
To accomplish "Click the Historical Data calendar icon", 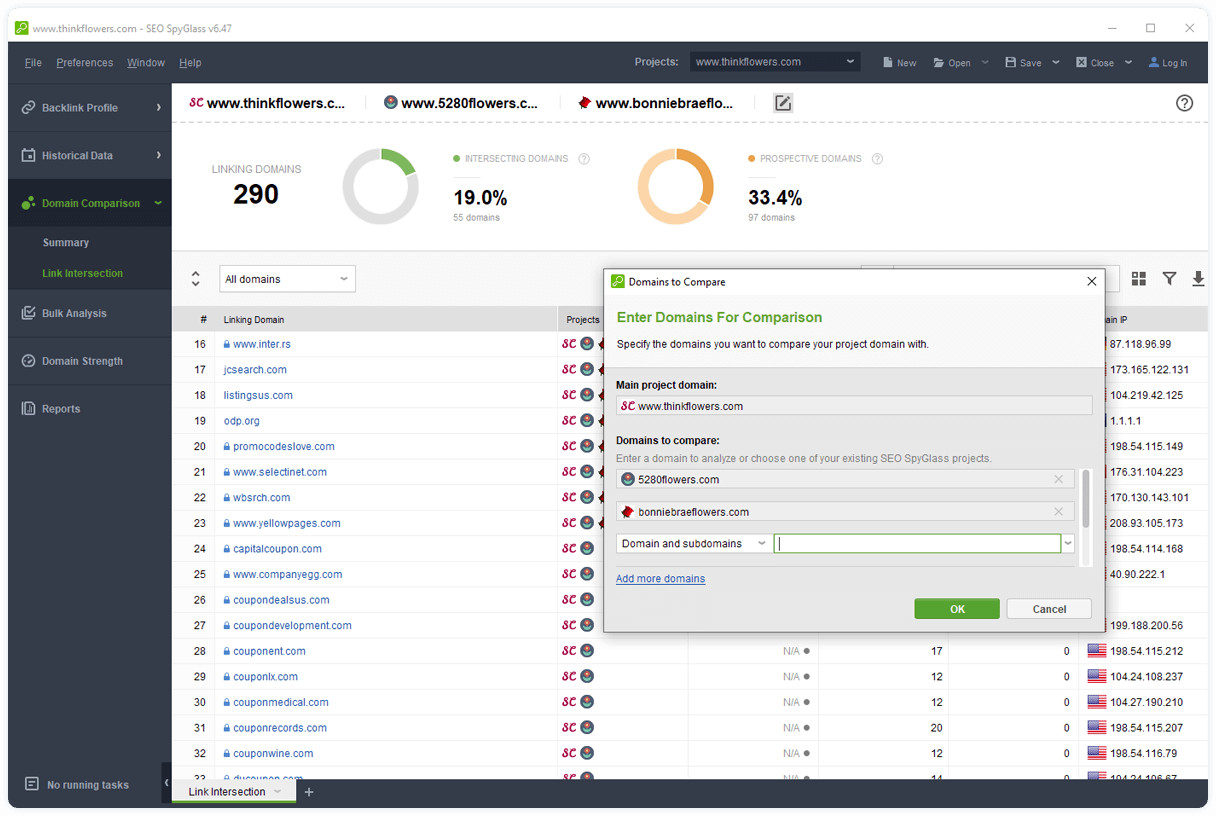I will coord(28,156).
